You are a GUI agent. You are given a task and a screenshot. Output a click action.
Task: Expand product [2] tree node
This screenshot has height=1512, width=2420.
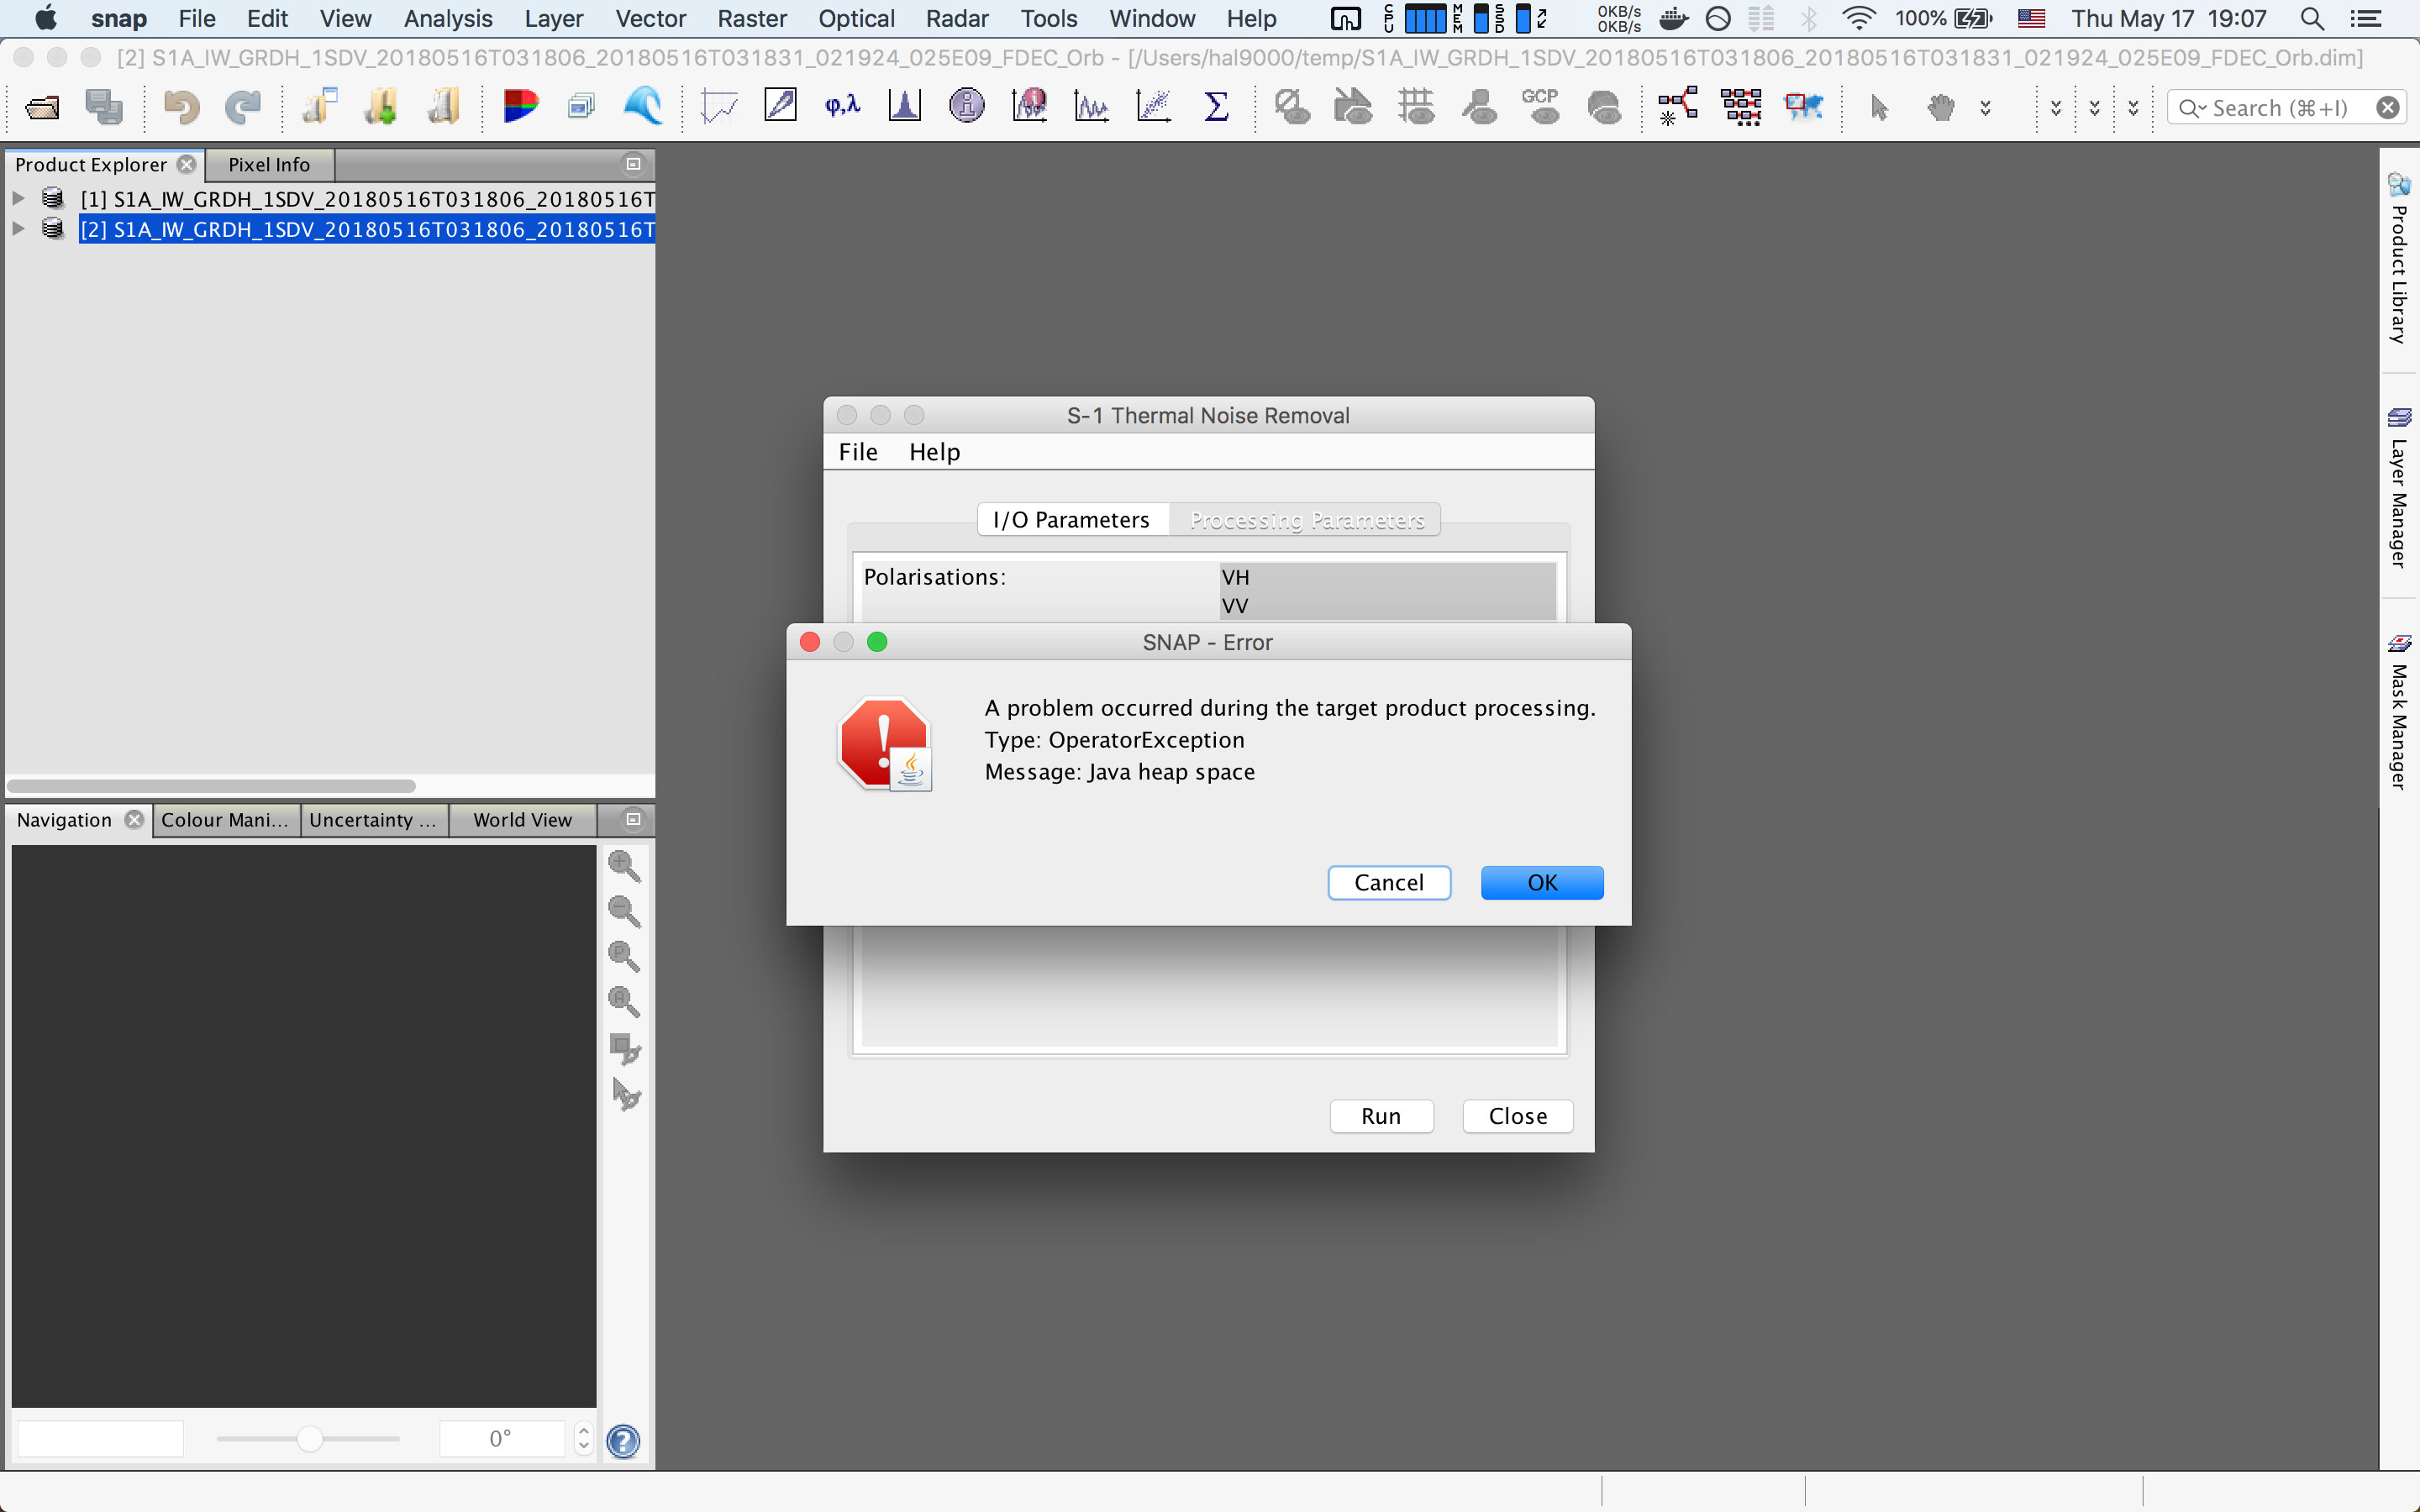[x=18, y=229]
